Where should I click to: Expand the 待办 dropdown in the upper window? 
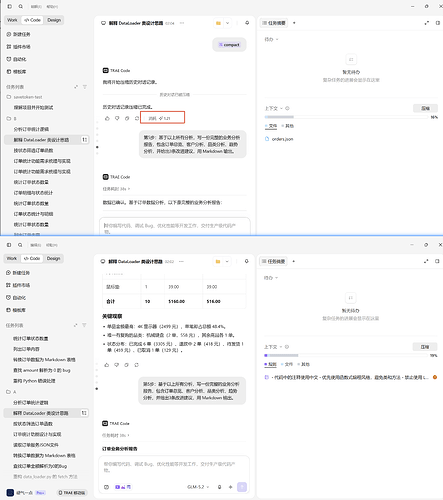271,39
